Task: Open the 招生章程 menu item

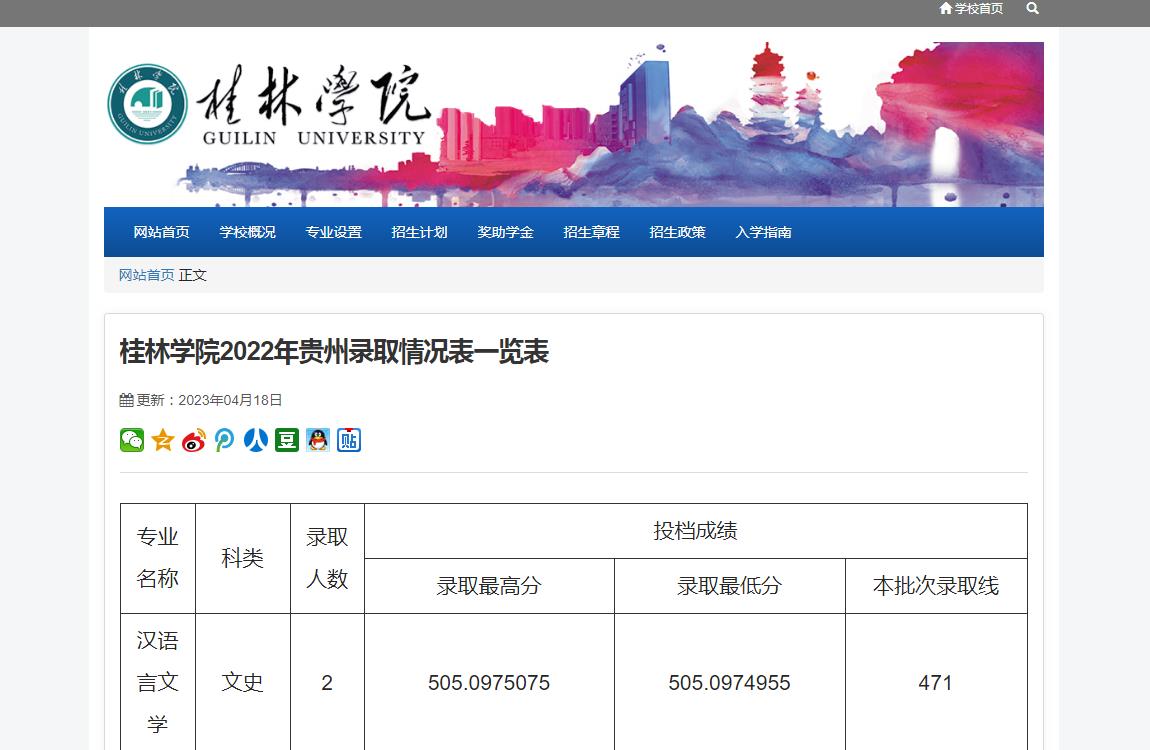Action: point(591,232)
